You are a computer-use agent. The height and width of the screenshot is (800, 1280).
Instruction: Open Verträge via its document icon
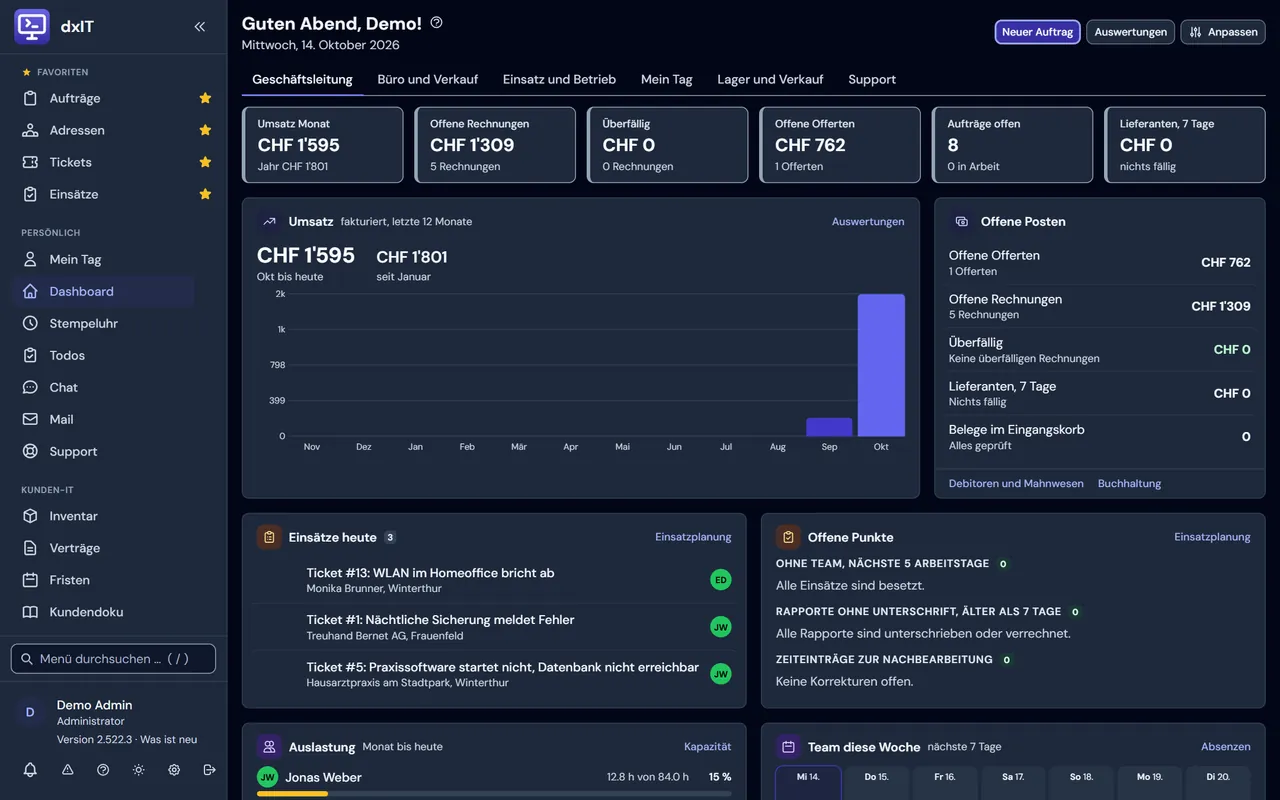pyautogui.click(x=30, y=548)
